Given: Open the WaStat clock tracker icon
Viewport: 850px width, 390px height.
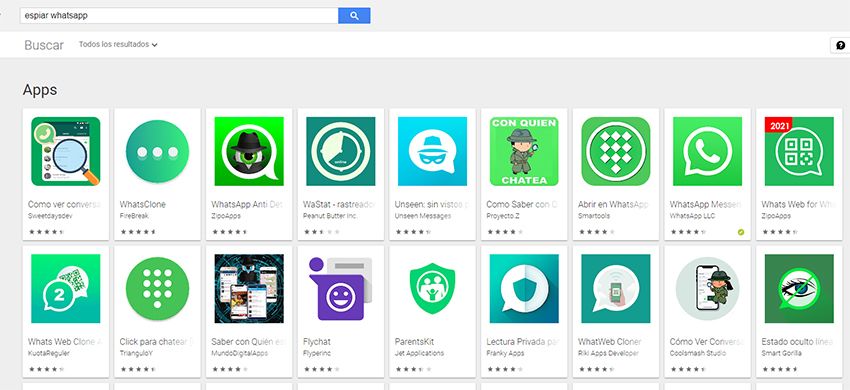Looking at the screenshot, I should [x=340, y=151].
